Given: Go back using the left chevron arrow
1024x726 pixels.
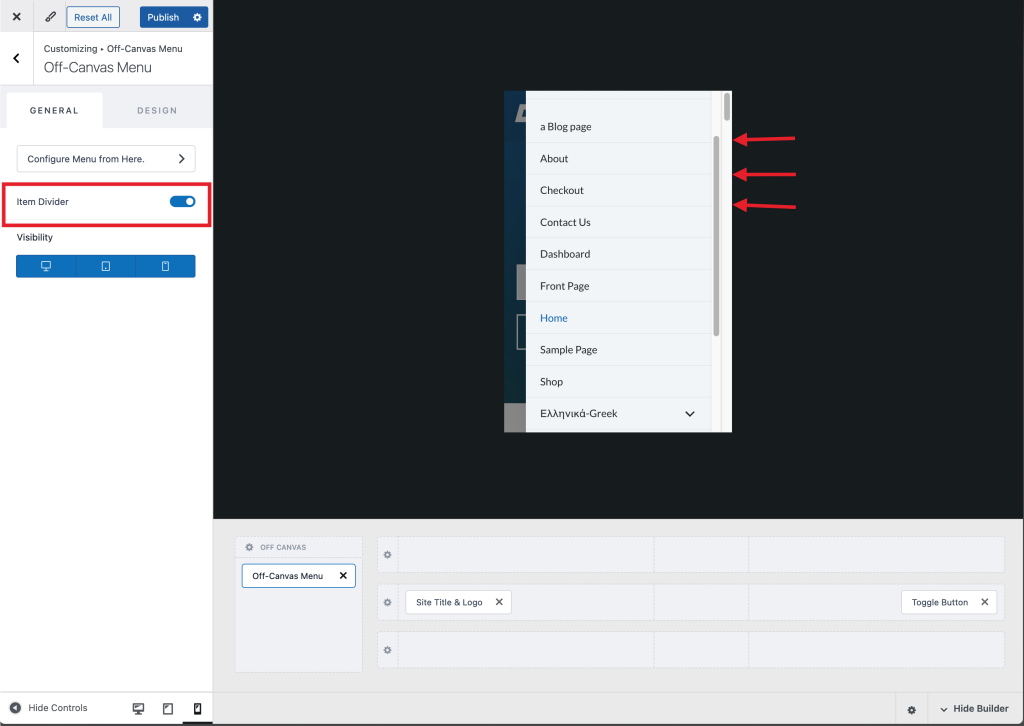Looking at the screenshot, I should [16, 59].
